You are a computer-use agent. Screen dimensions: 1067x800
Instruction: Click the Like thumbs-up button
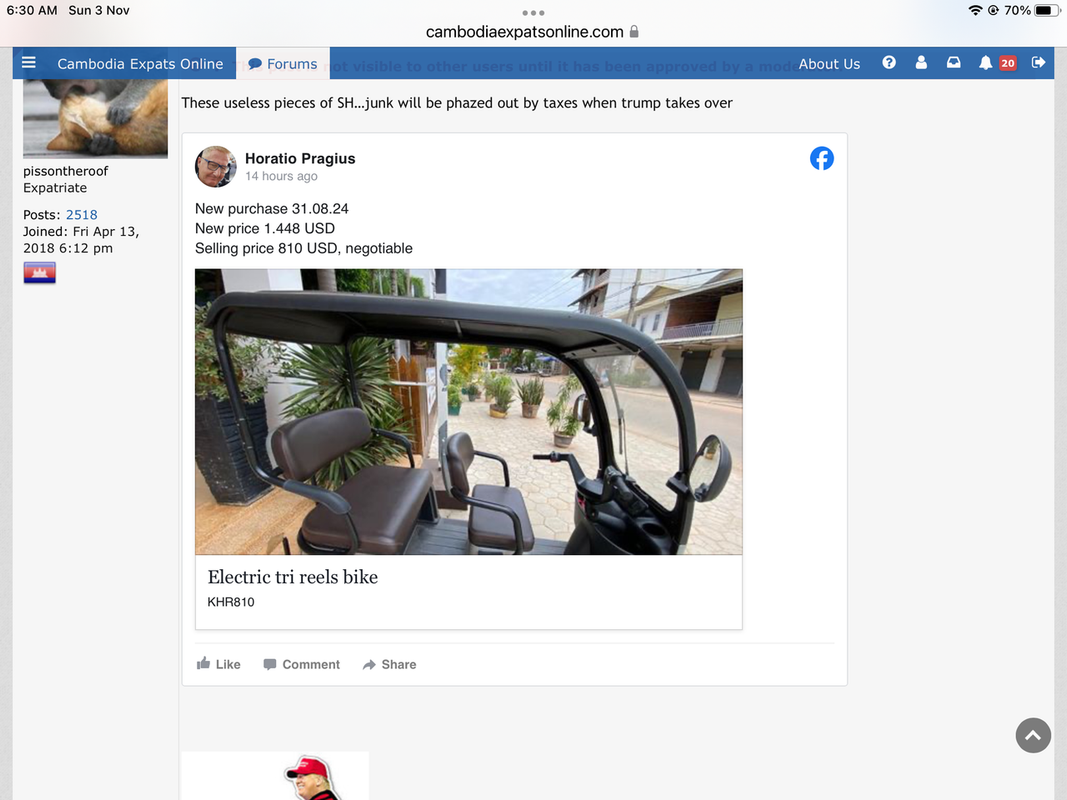tap(218, 664)
